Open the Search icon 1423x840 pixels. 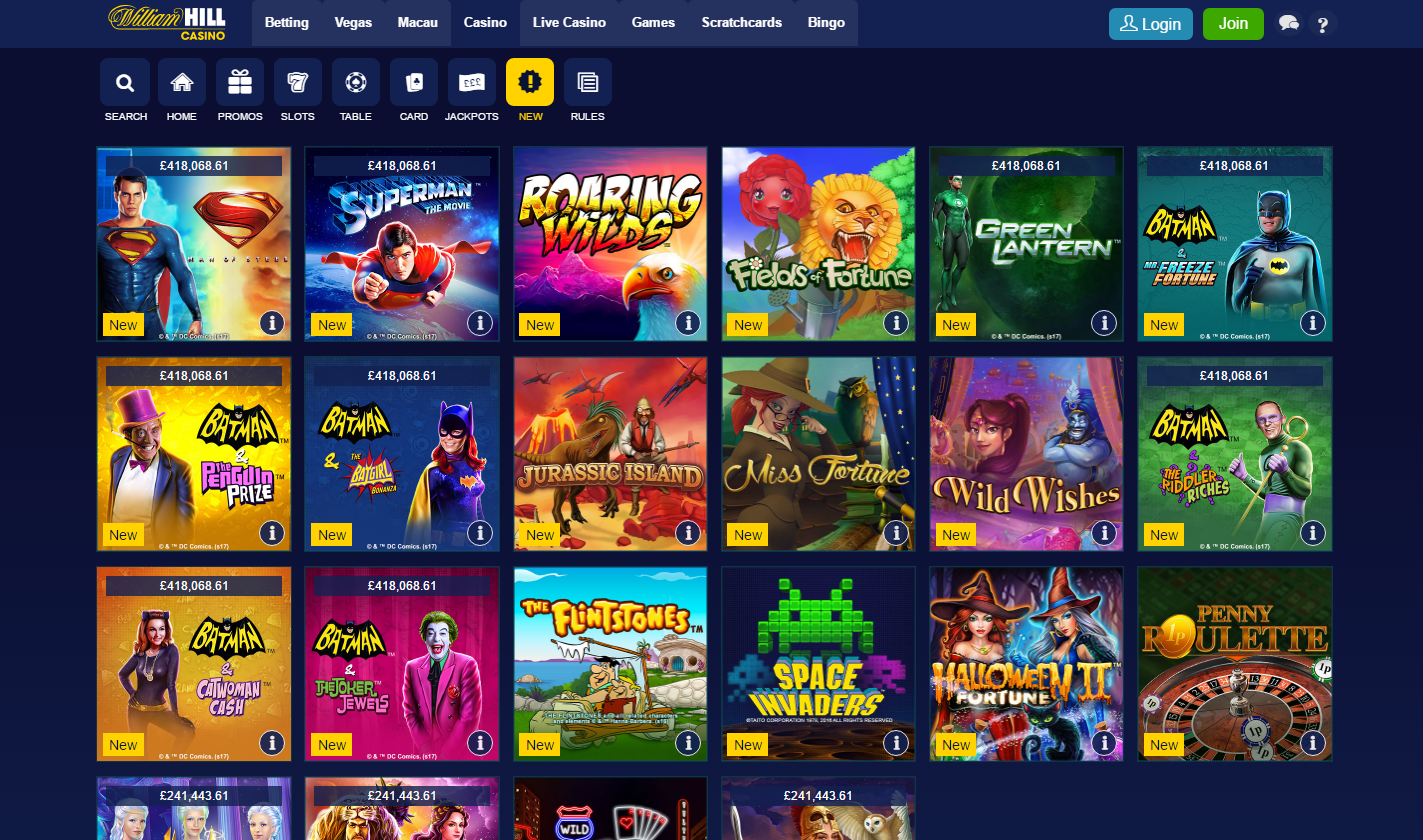pos(125,83)
